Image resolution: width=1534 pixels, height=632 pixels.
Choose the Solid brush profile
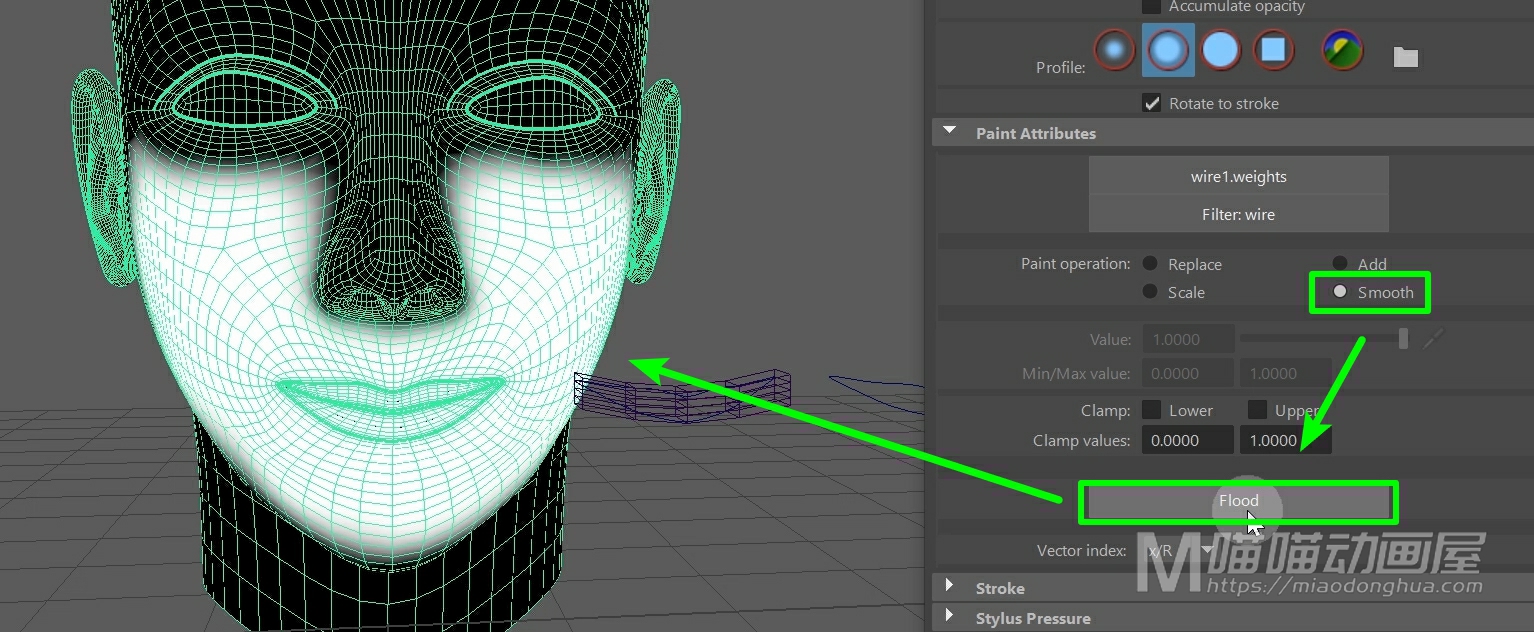1221,49
